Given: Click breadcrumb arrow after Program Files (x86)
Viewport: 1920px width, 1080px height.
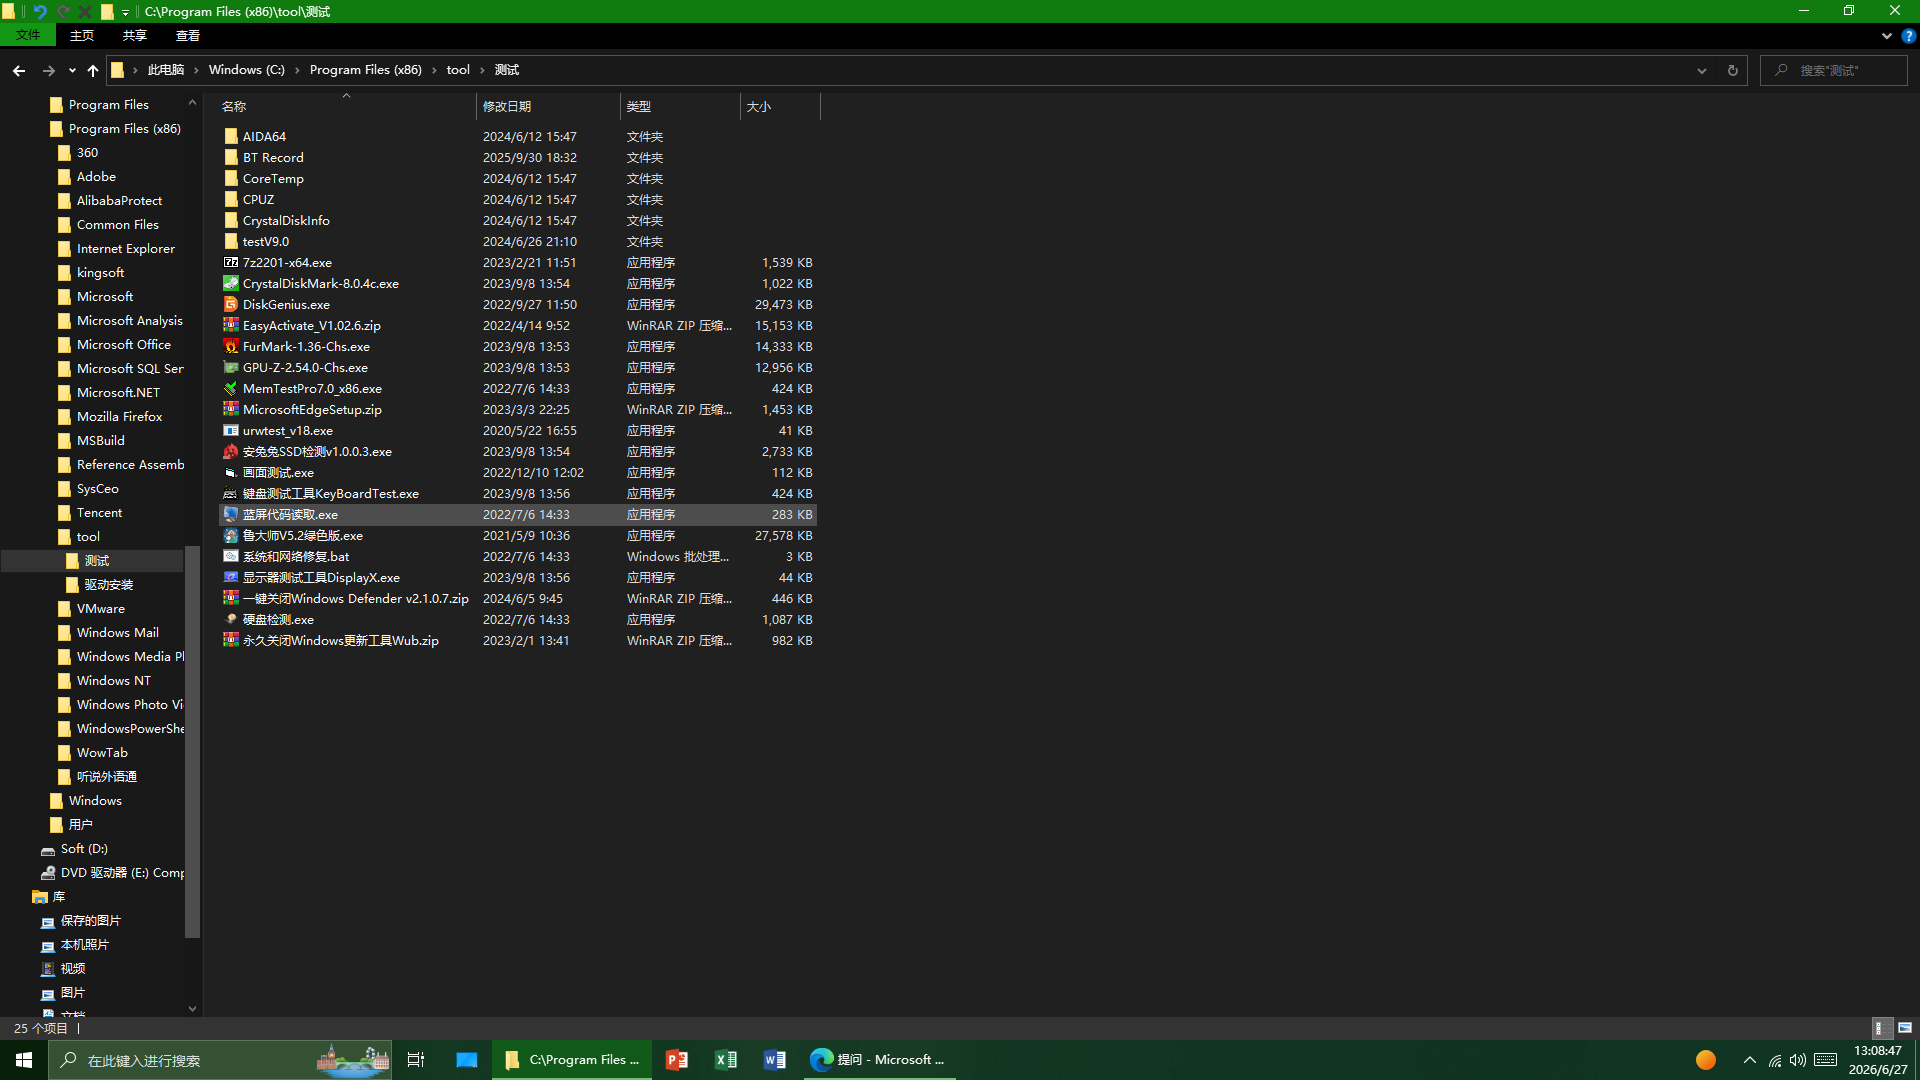Looking at the screenshot, I should [x=434, y=70].
